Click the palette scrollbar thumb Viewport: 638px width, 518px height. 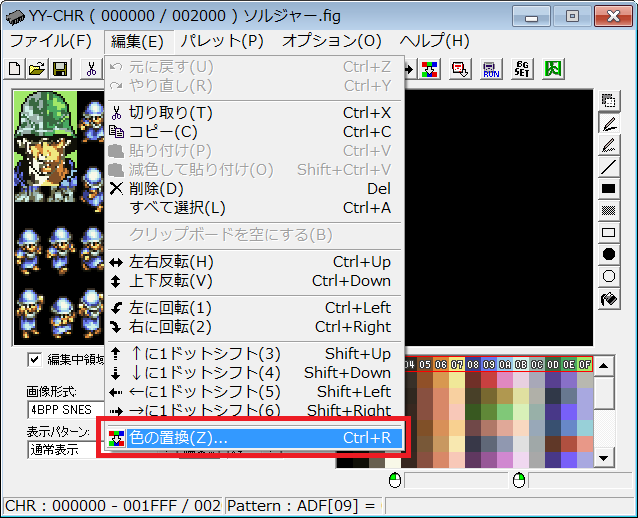click(604, 392)
